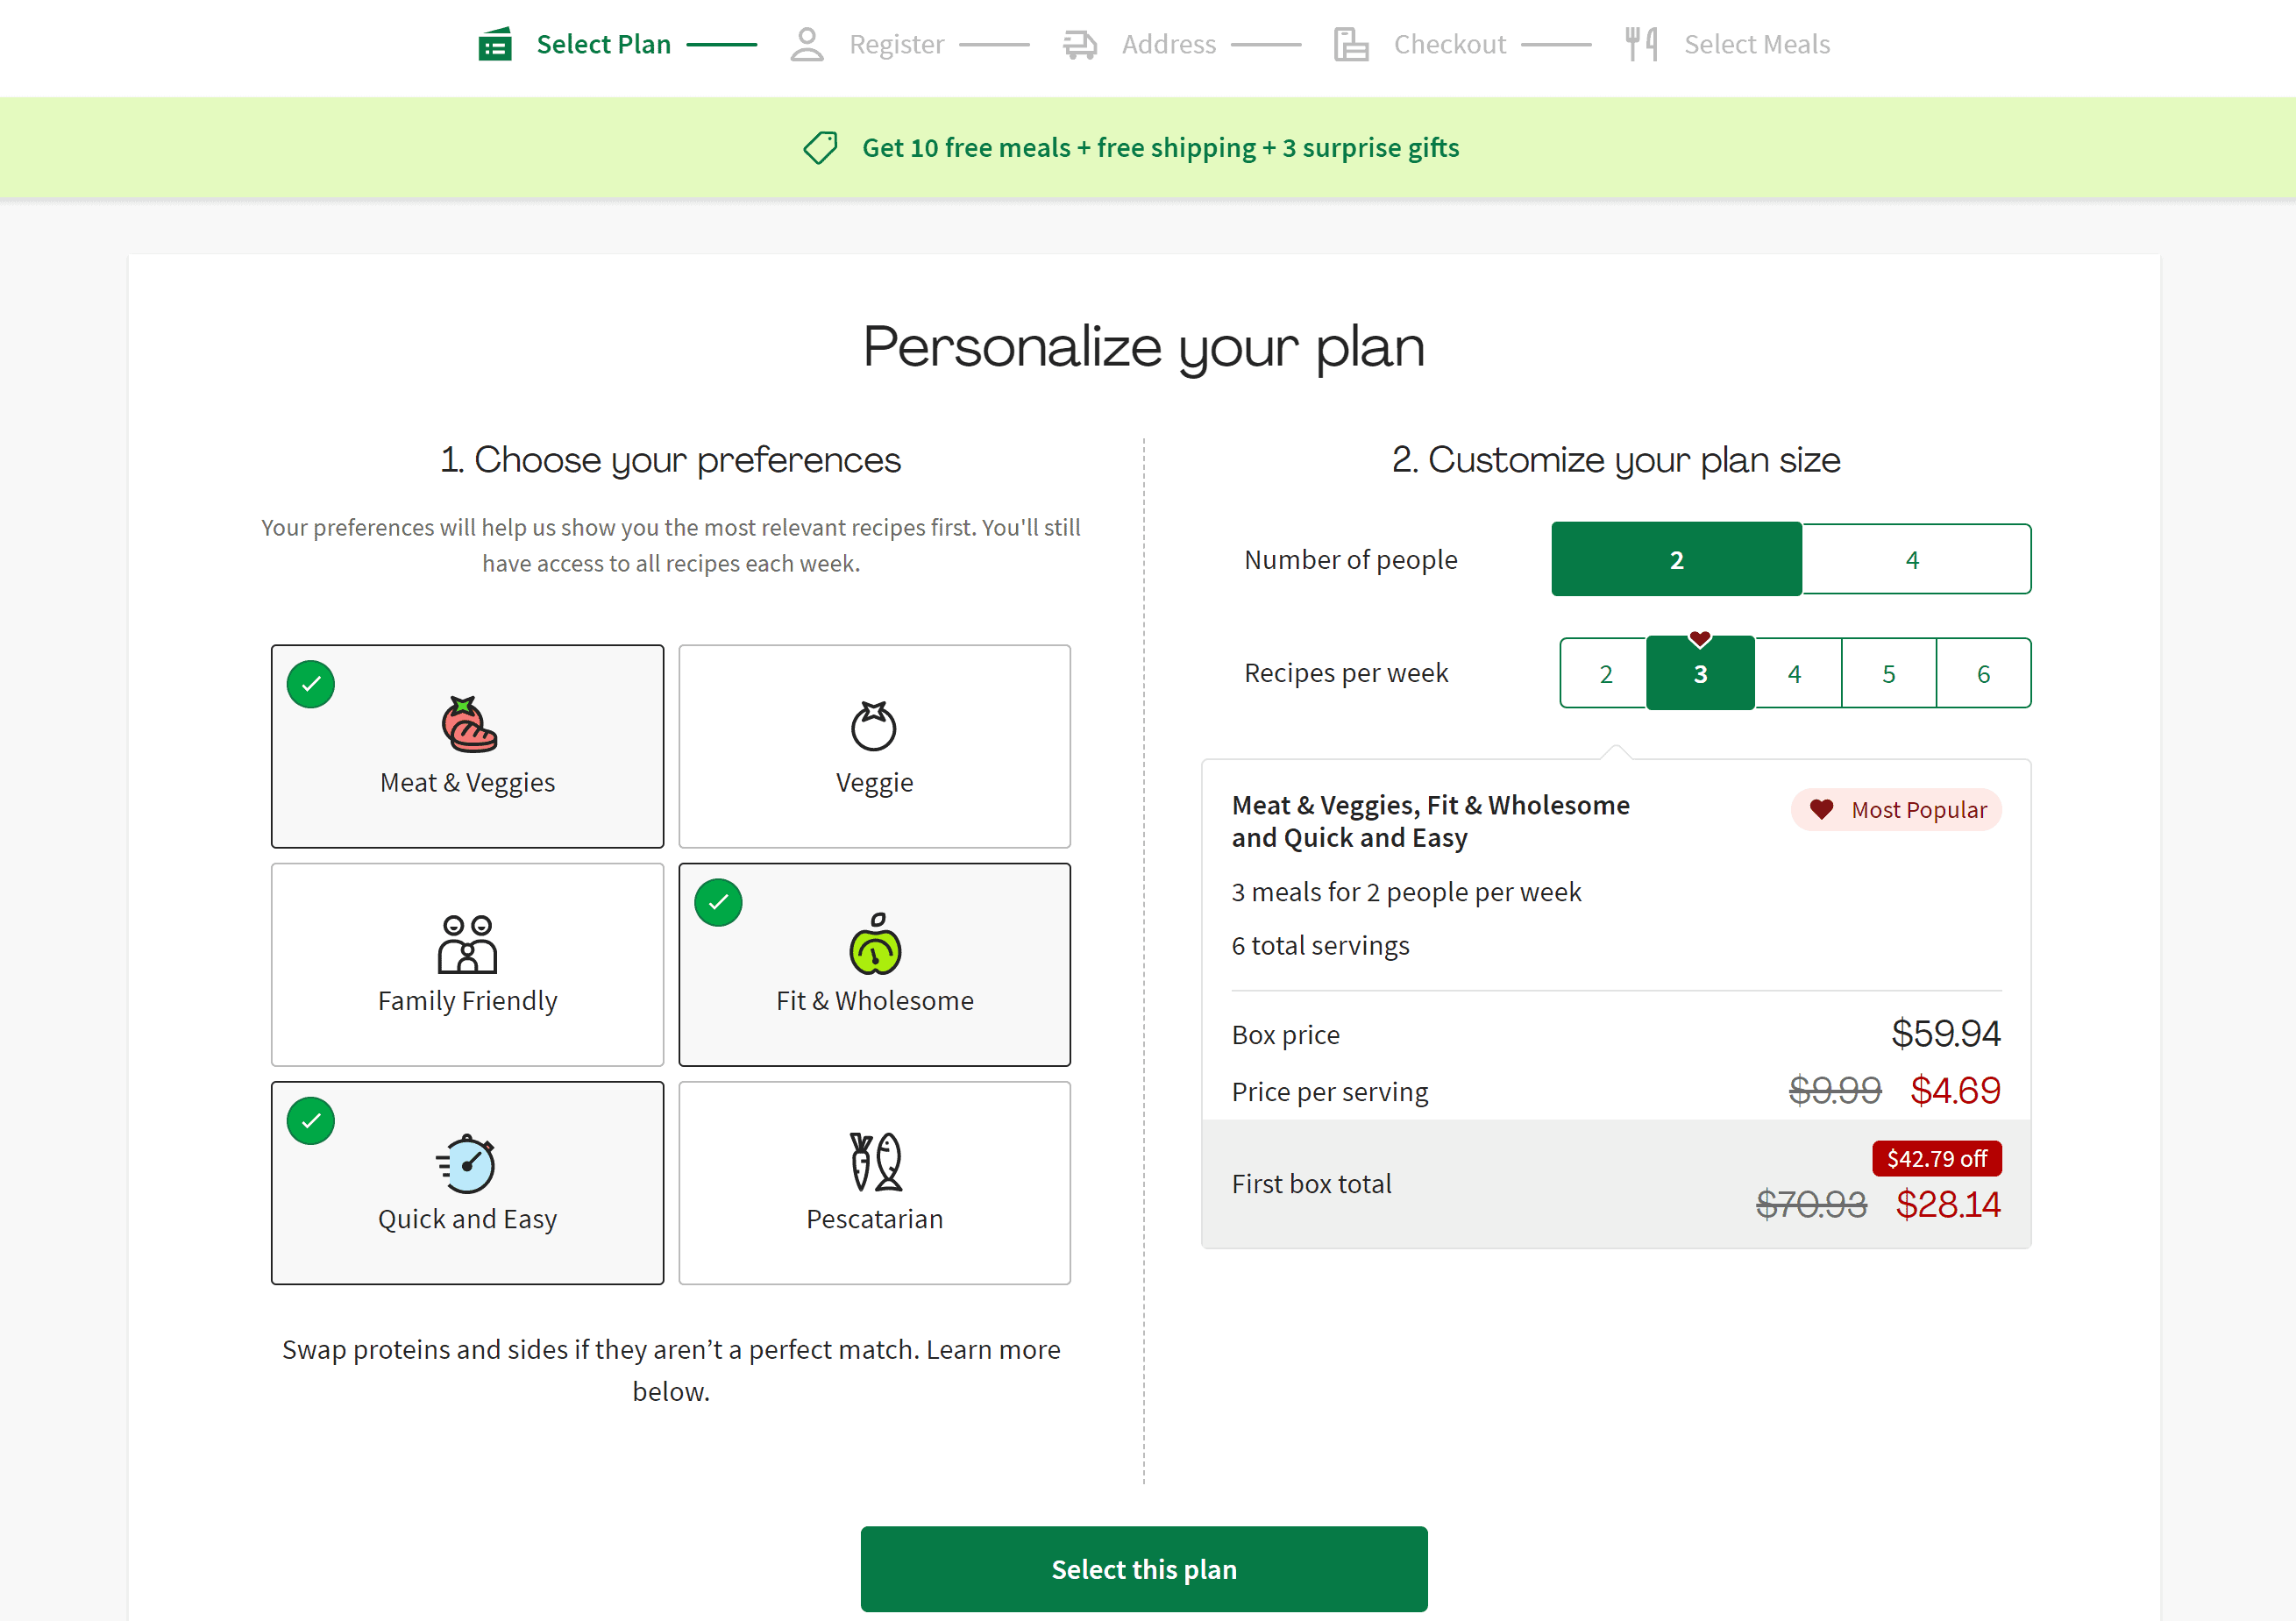Select the Veggie preference icon
This screenshot has width=2296, height=1621.
click(x=873, y=722)
